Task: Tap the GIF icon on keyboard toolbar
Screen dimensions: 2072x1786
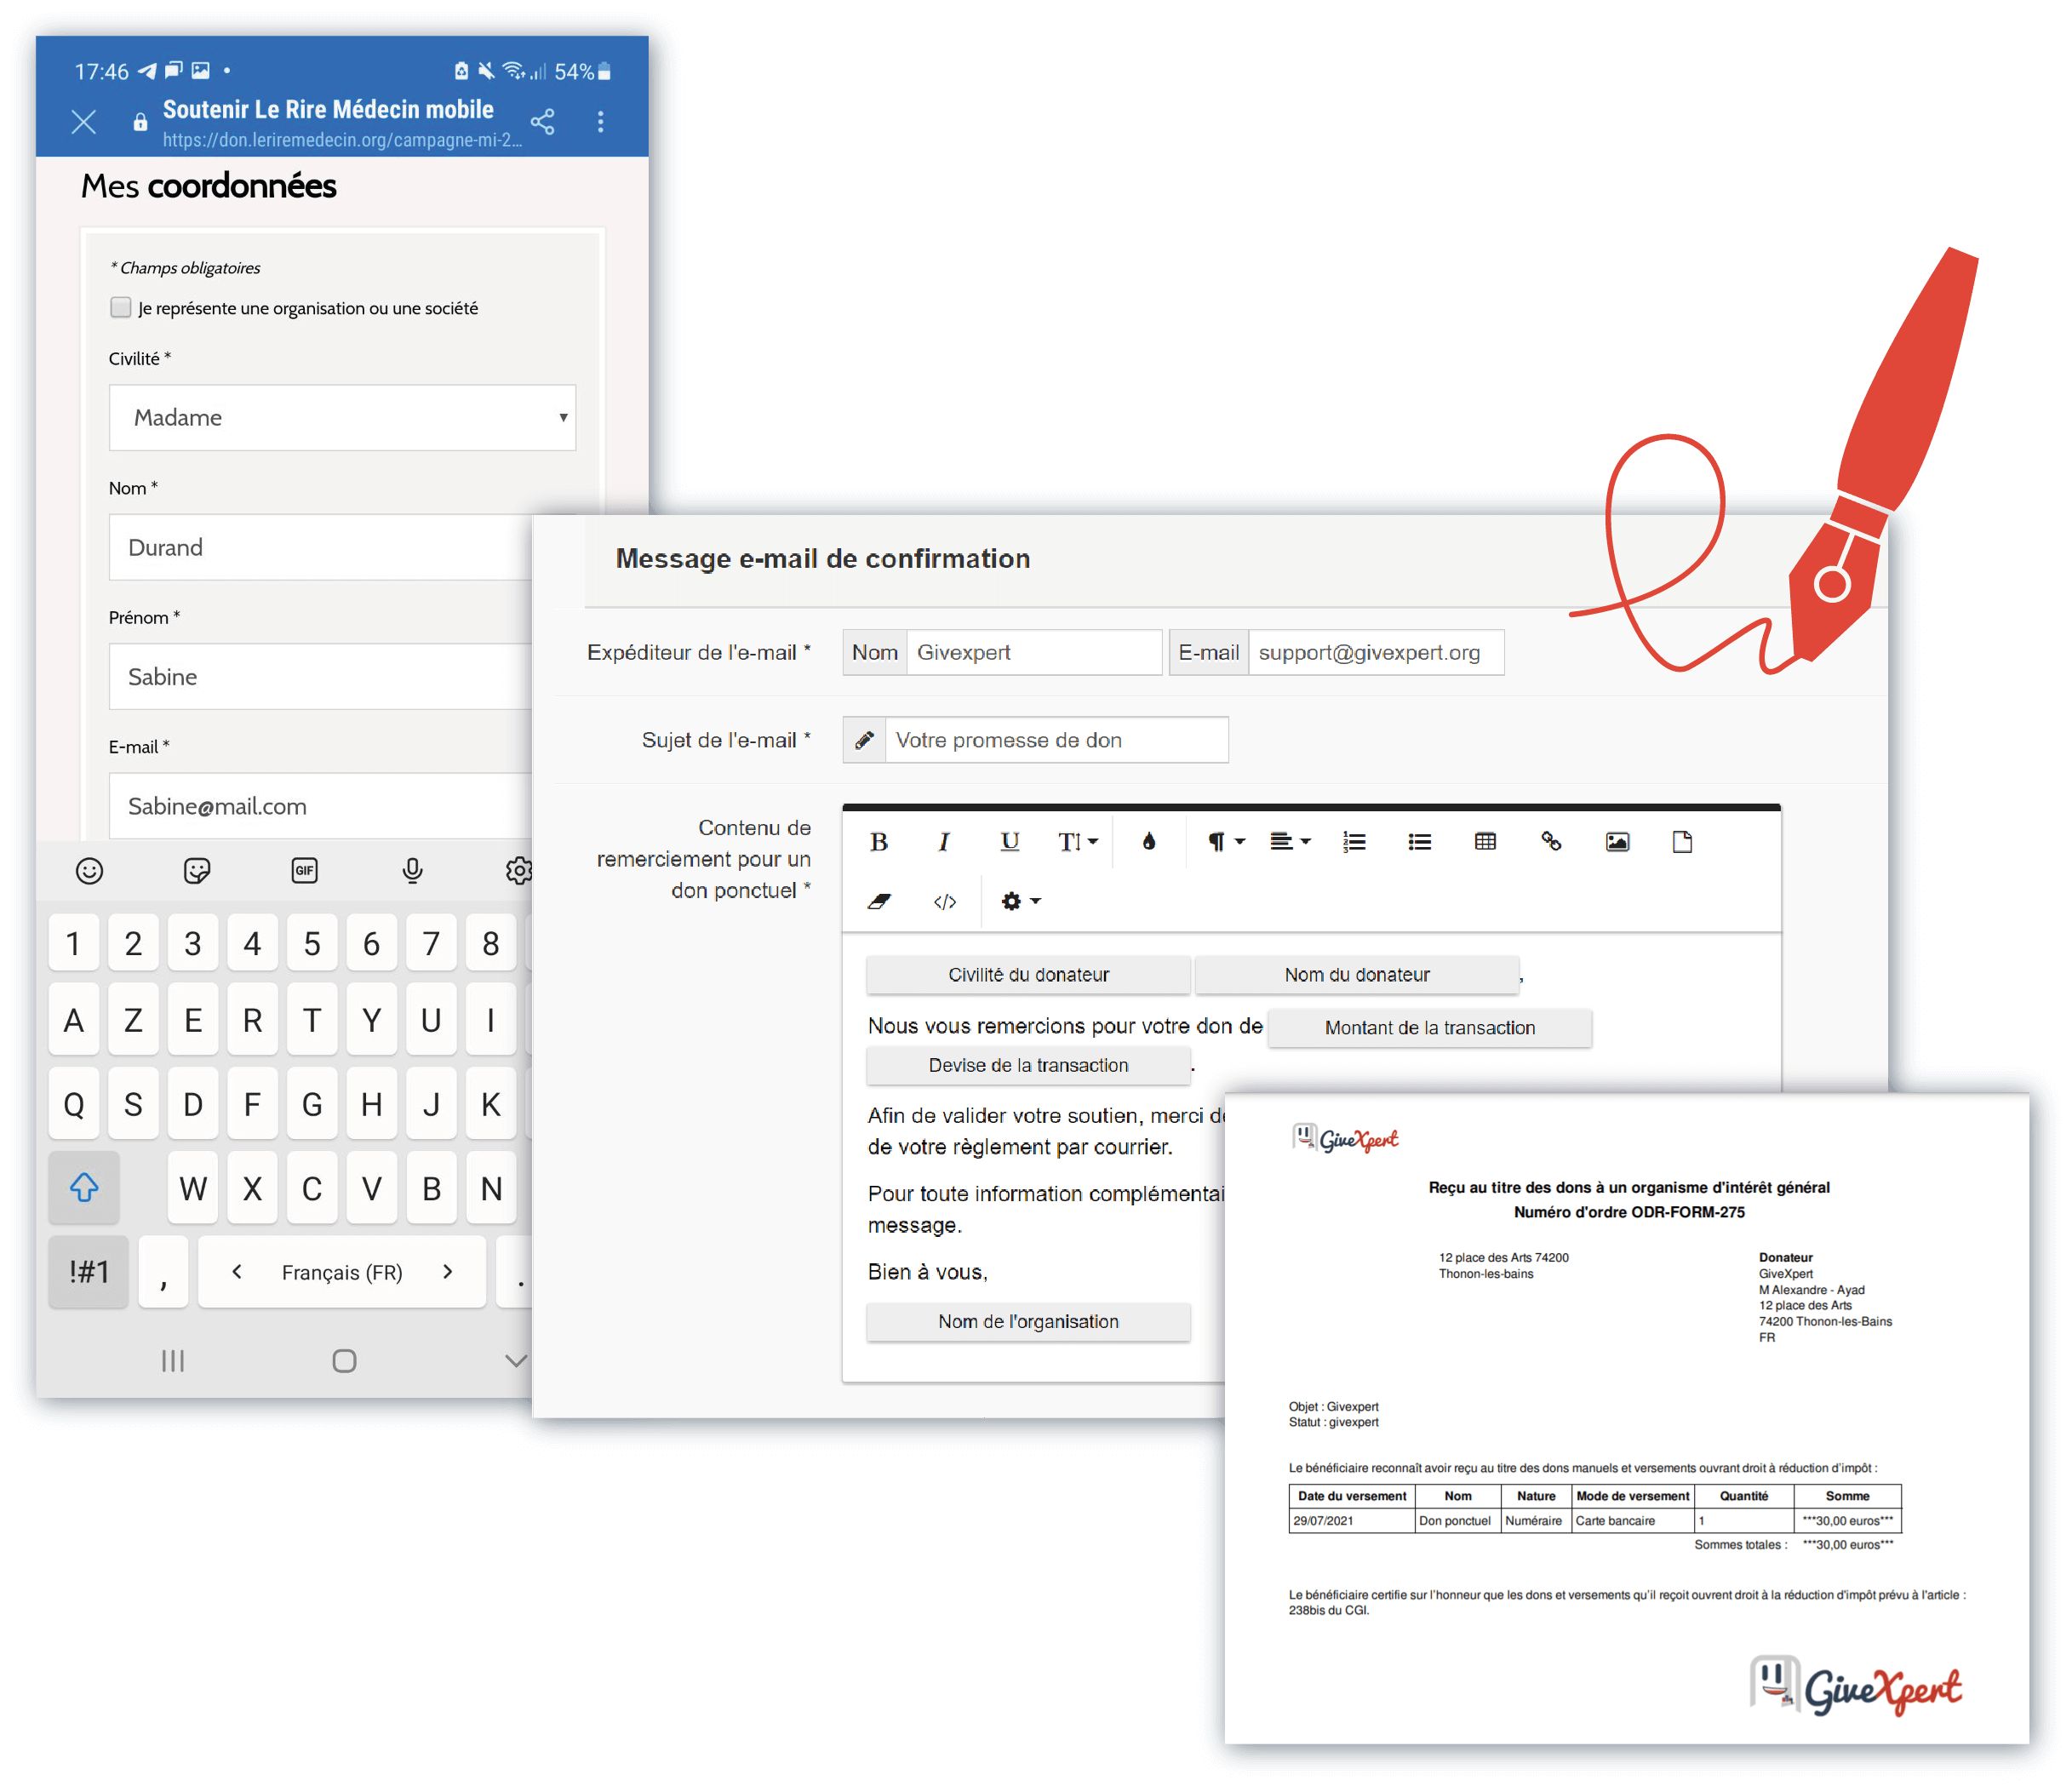Action: pyautogui.click(x=304, y=870)
